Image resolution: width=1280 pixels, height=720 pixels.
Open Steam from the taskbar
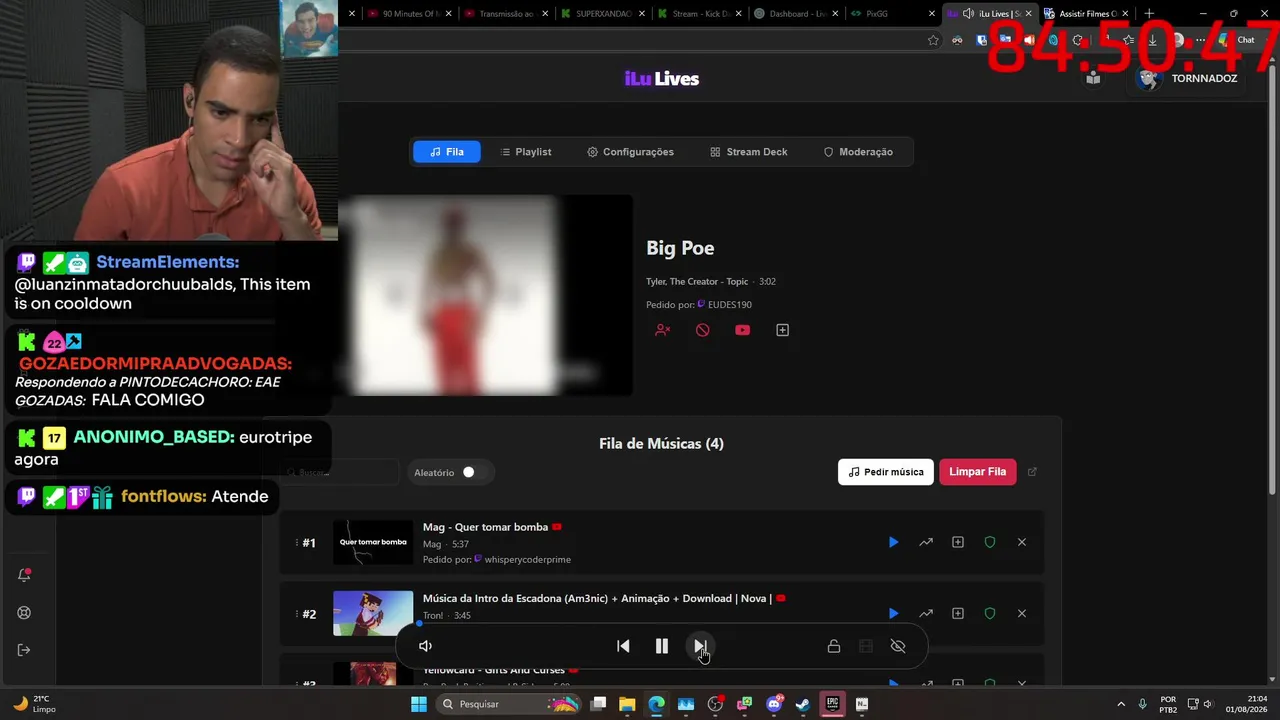pos(802,704)
